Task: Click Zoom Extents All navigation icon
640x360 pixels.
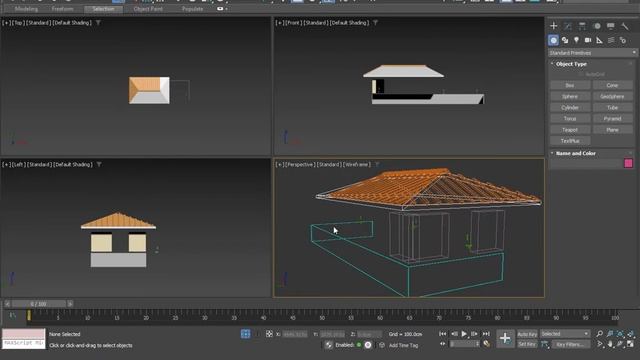Action: 631,334
